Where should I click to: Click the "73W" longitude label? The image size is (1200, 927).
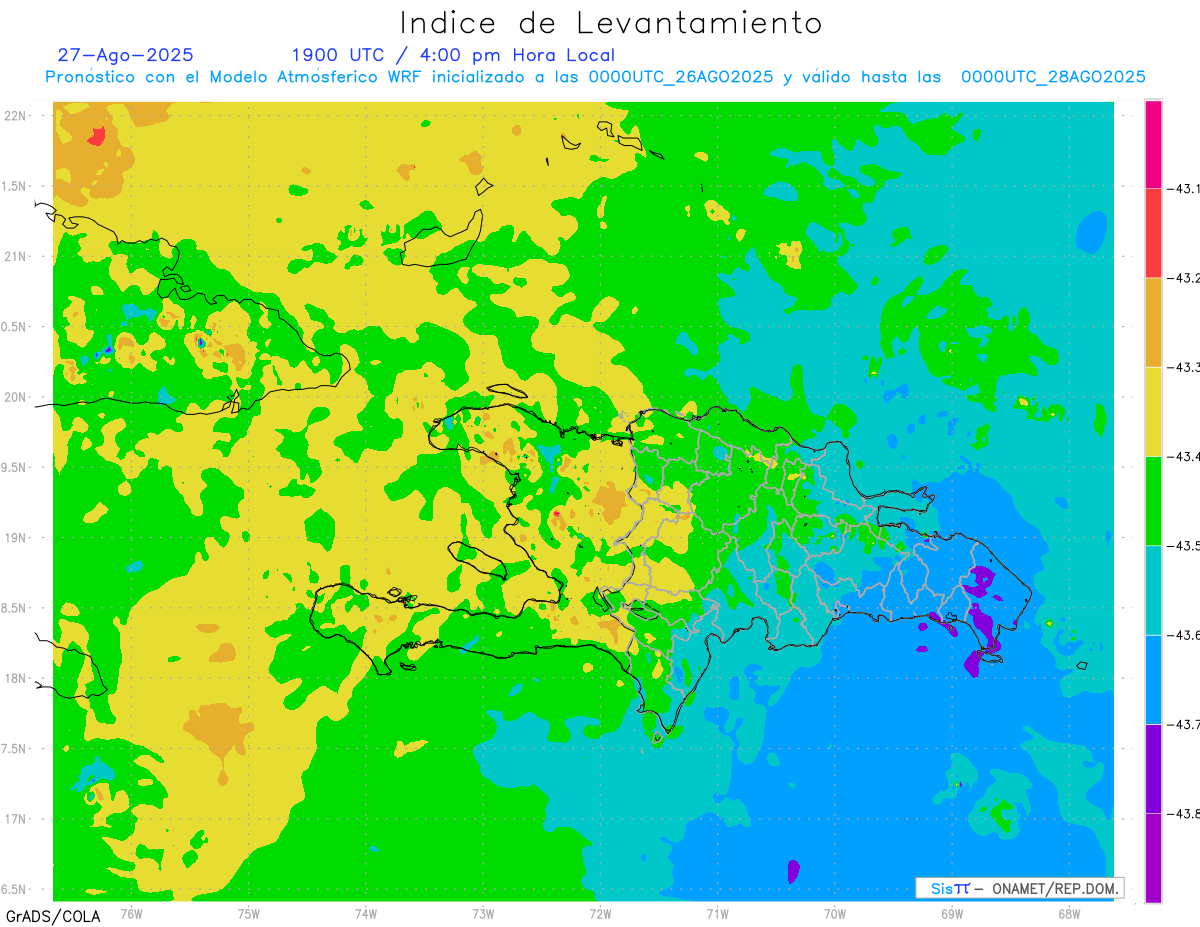482,913
